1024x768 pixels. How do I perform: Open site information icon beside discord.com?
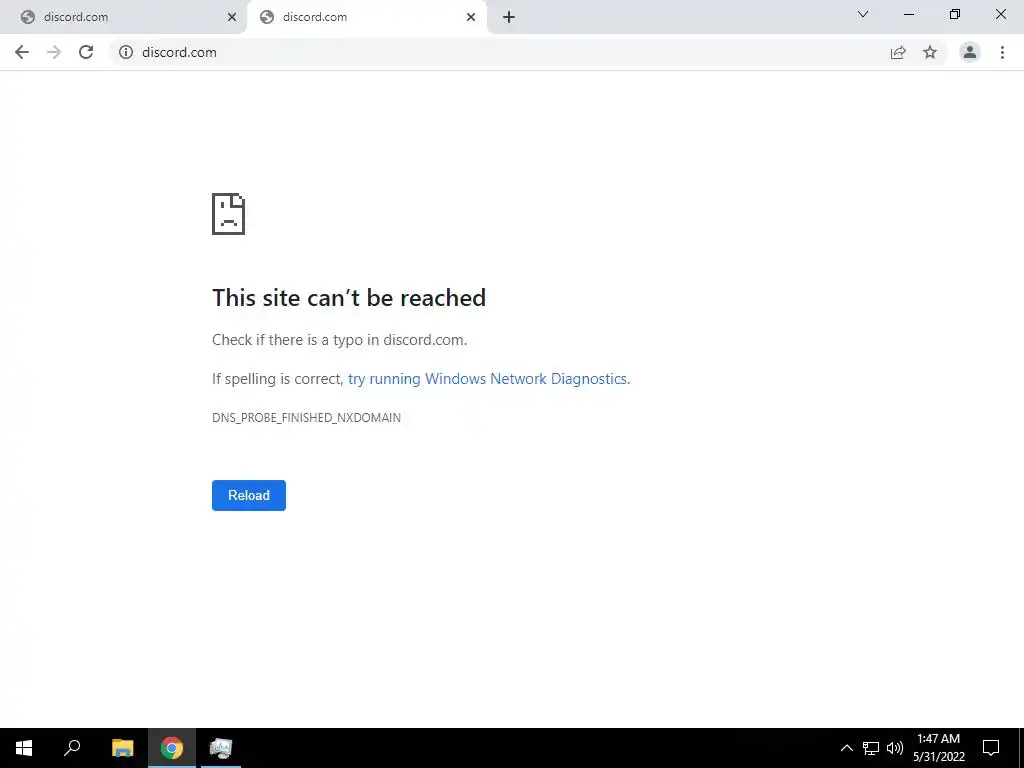(x=126, y=52)
